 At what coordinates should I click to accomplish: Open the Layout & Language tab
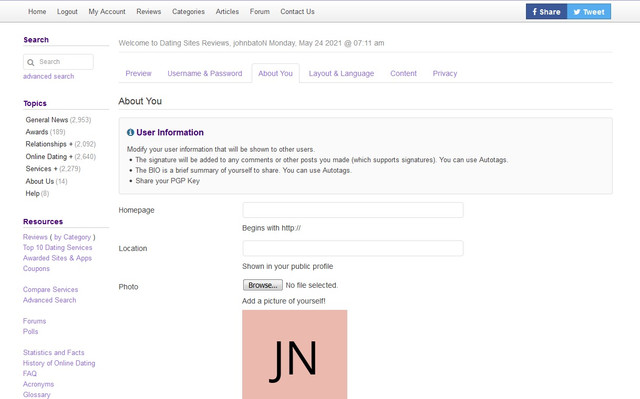click(x=341, y=73)
